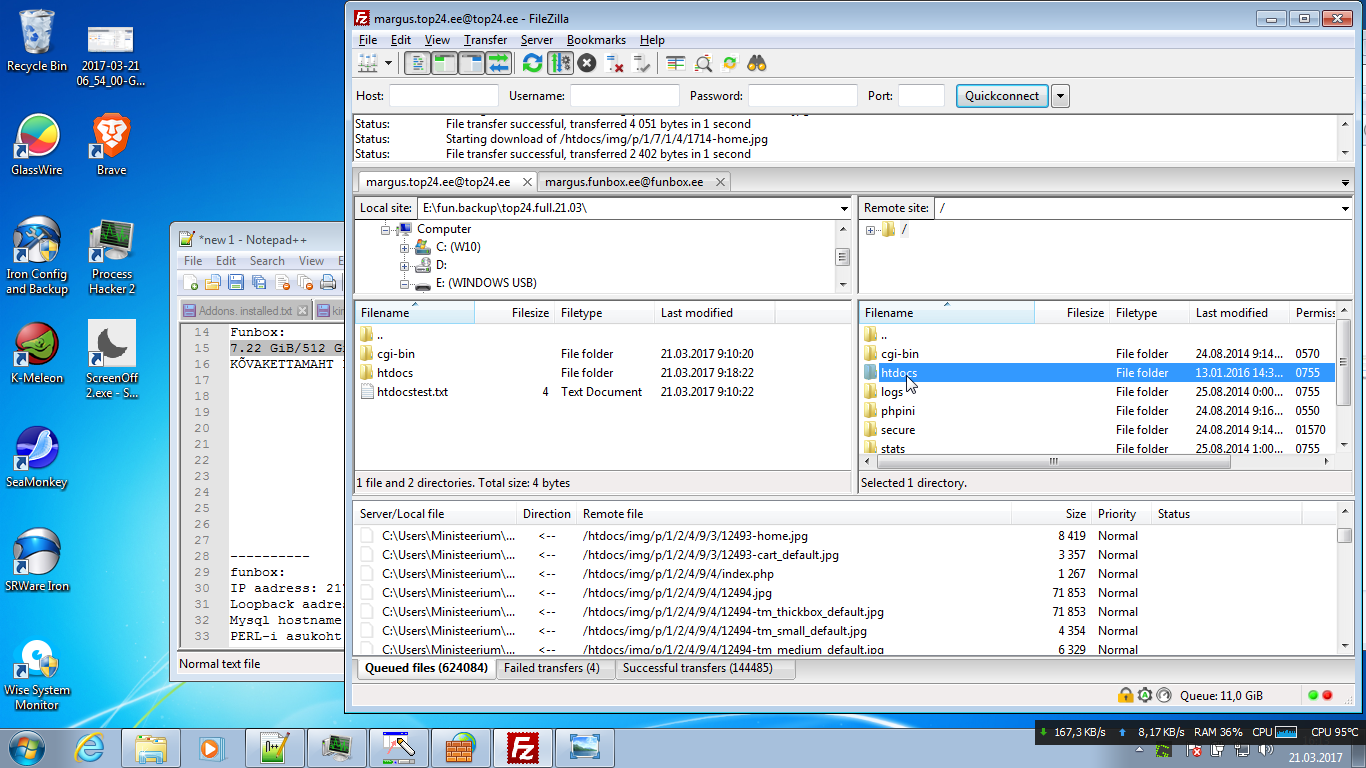Click the binoculars file search icon
The width and height of the screenshot is (1366, 768).
point(757,64)
